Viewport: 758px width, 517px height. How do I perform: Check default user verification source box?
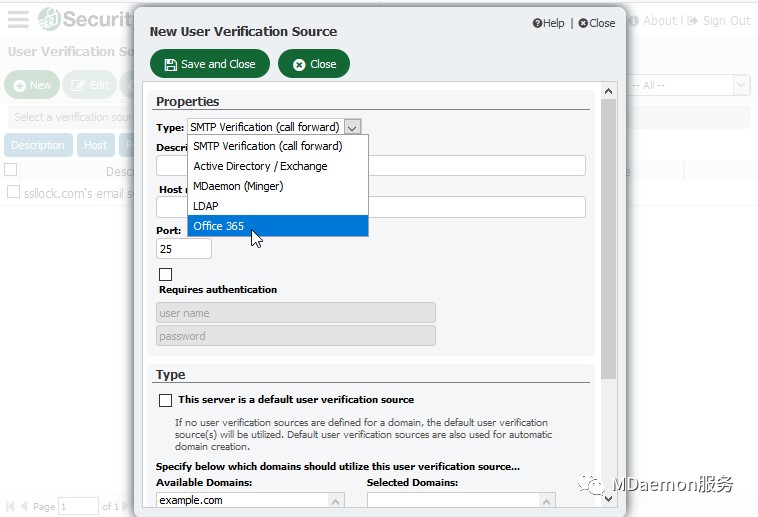tap(165, 400)
